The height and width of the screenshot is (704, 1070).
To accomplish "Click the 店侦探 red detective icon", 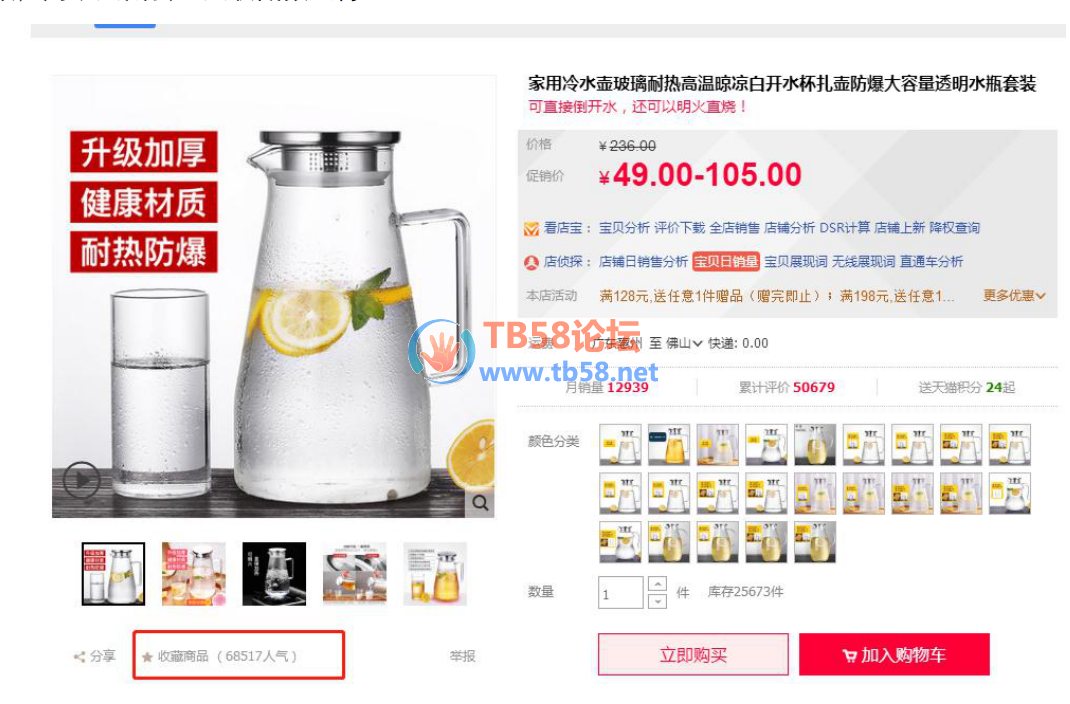I will [532, 263].
